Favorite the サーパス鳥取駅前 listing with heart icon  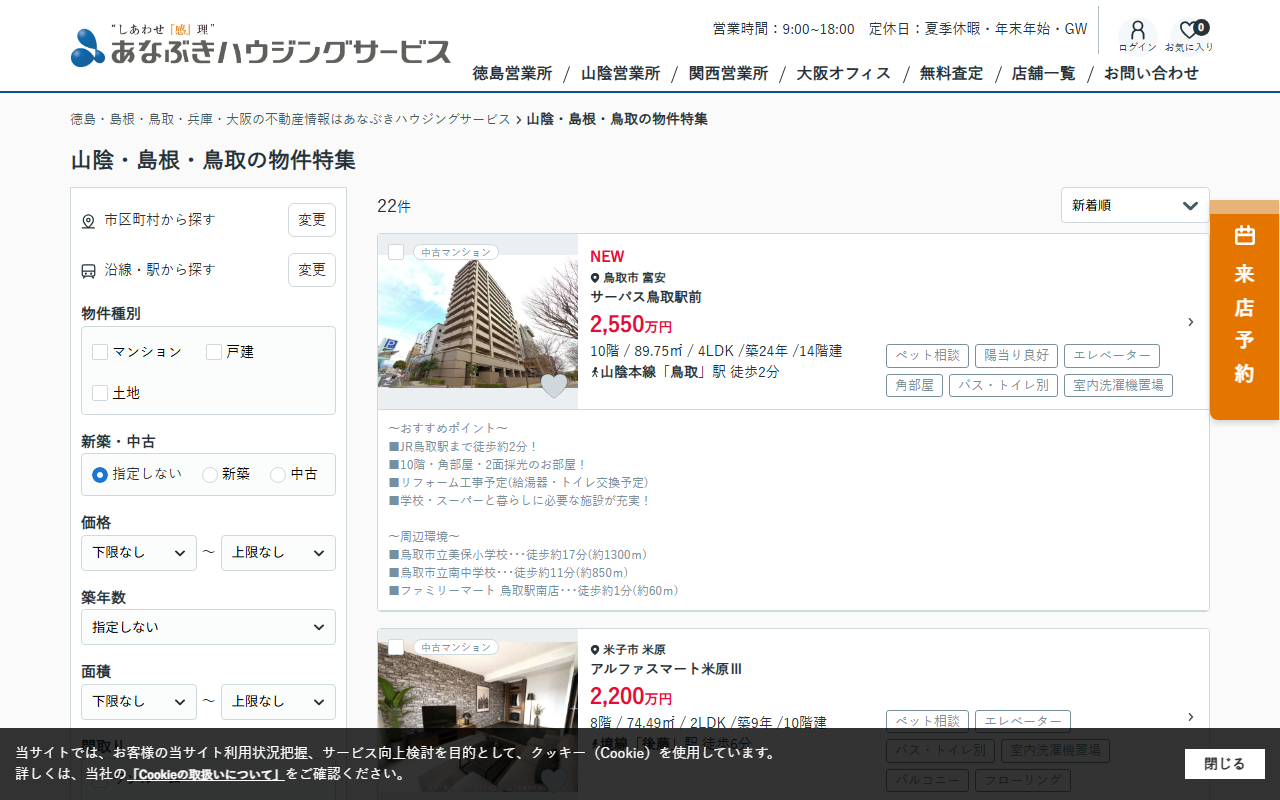[x=554, y=385]
